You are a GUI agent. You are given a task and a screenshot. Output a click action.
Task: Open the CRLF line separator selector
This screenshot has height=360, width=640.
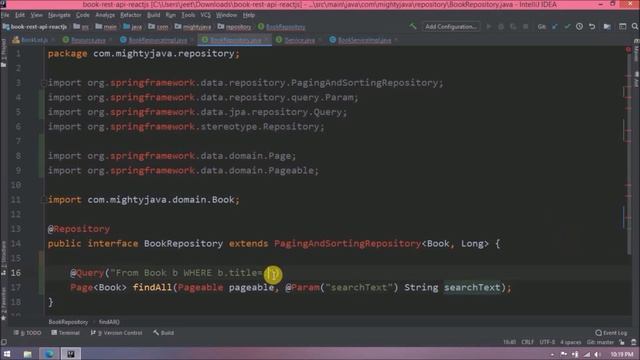click(527, 342)
